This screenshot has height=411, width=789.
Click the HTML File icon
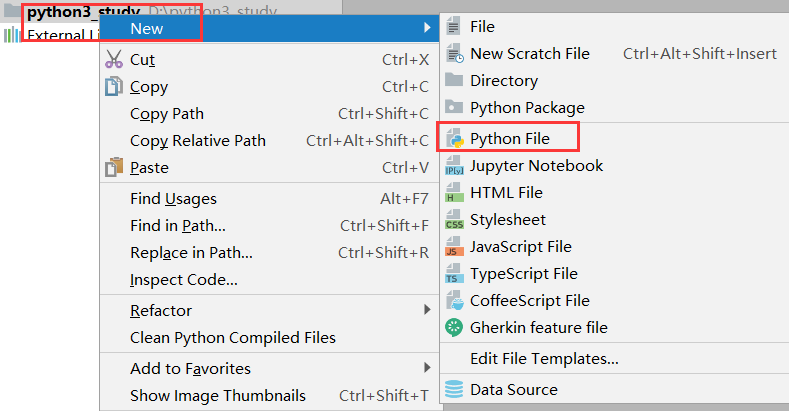tap(455, 193)
